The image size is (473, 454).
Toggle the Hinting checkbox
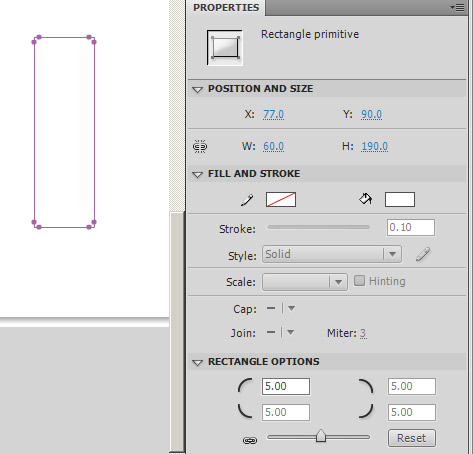point(359,281)
